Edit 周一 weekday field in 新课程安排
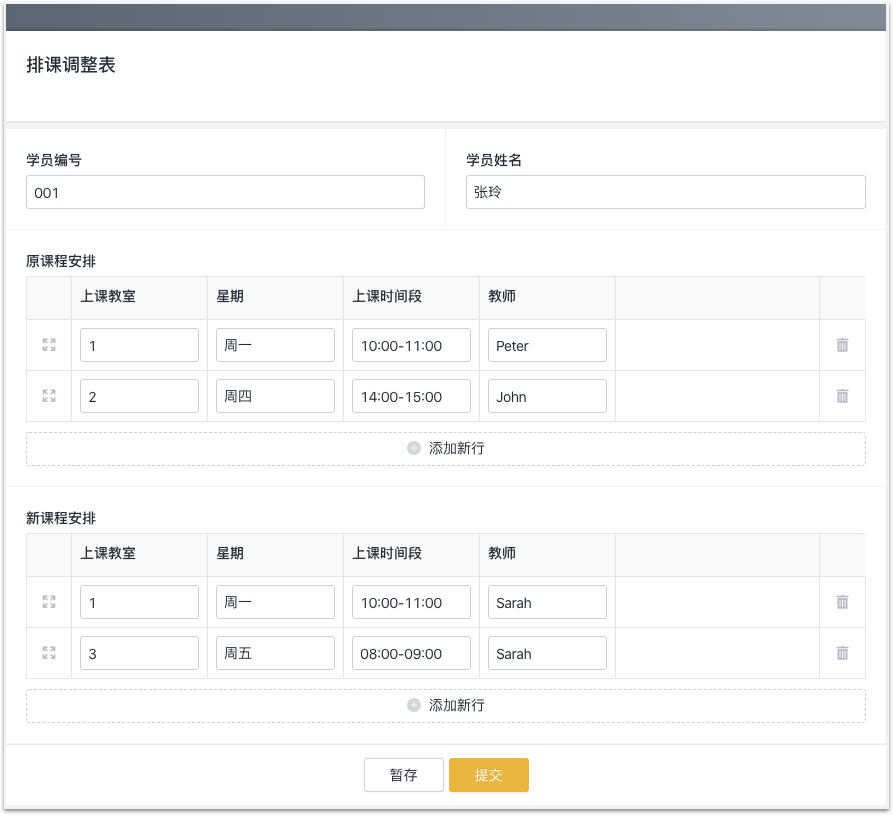Viewport: 893px width, 815px height. tap(276, 602)
